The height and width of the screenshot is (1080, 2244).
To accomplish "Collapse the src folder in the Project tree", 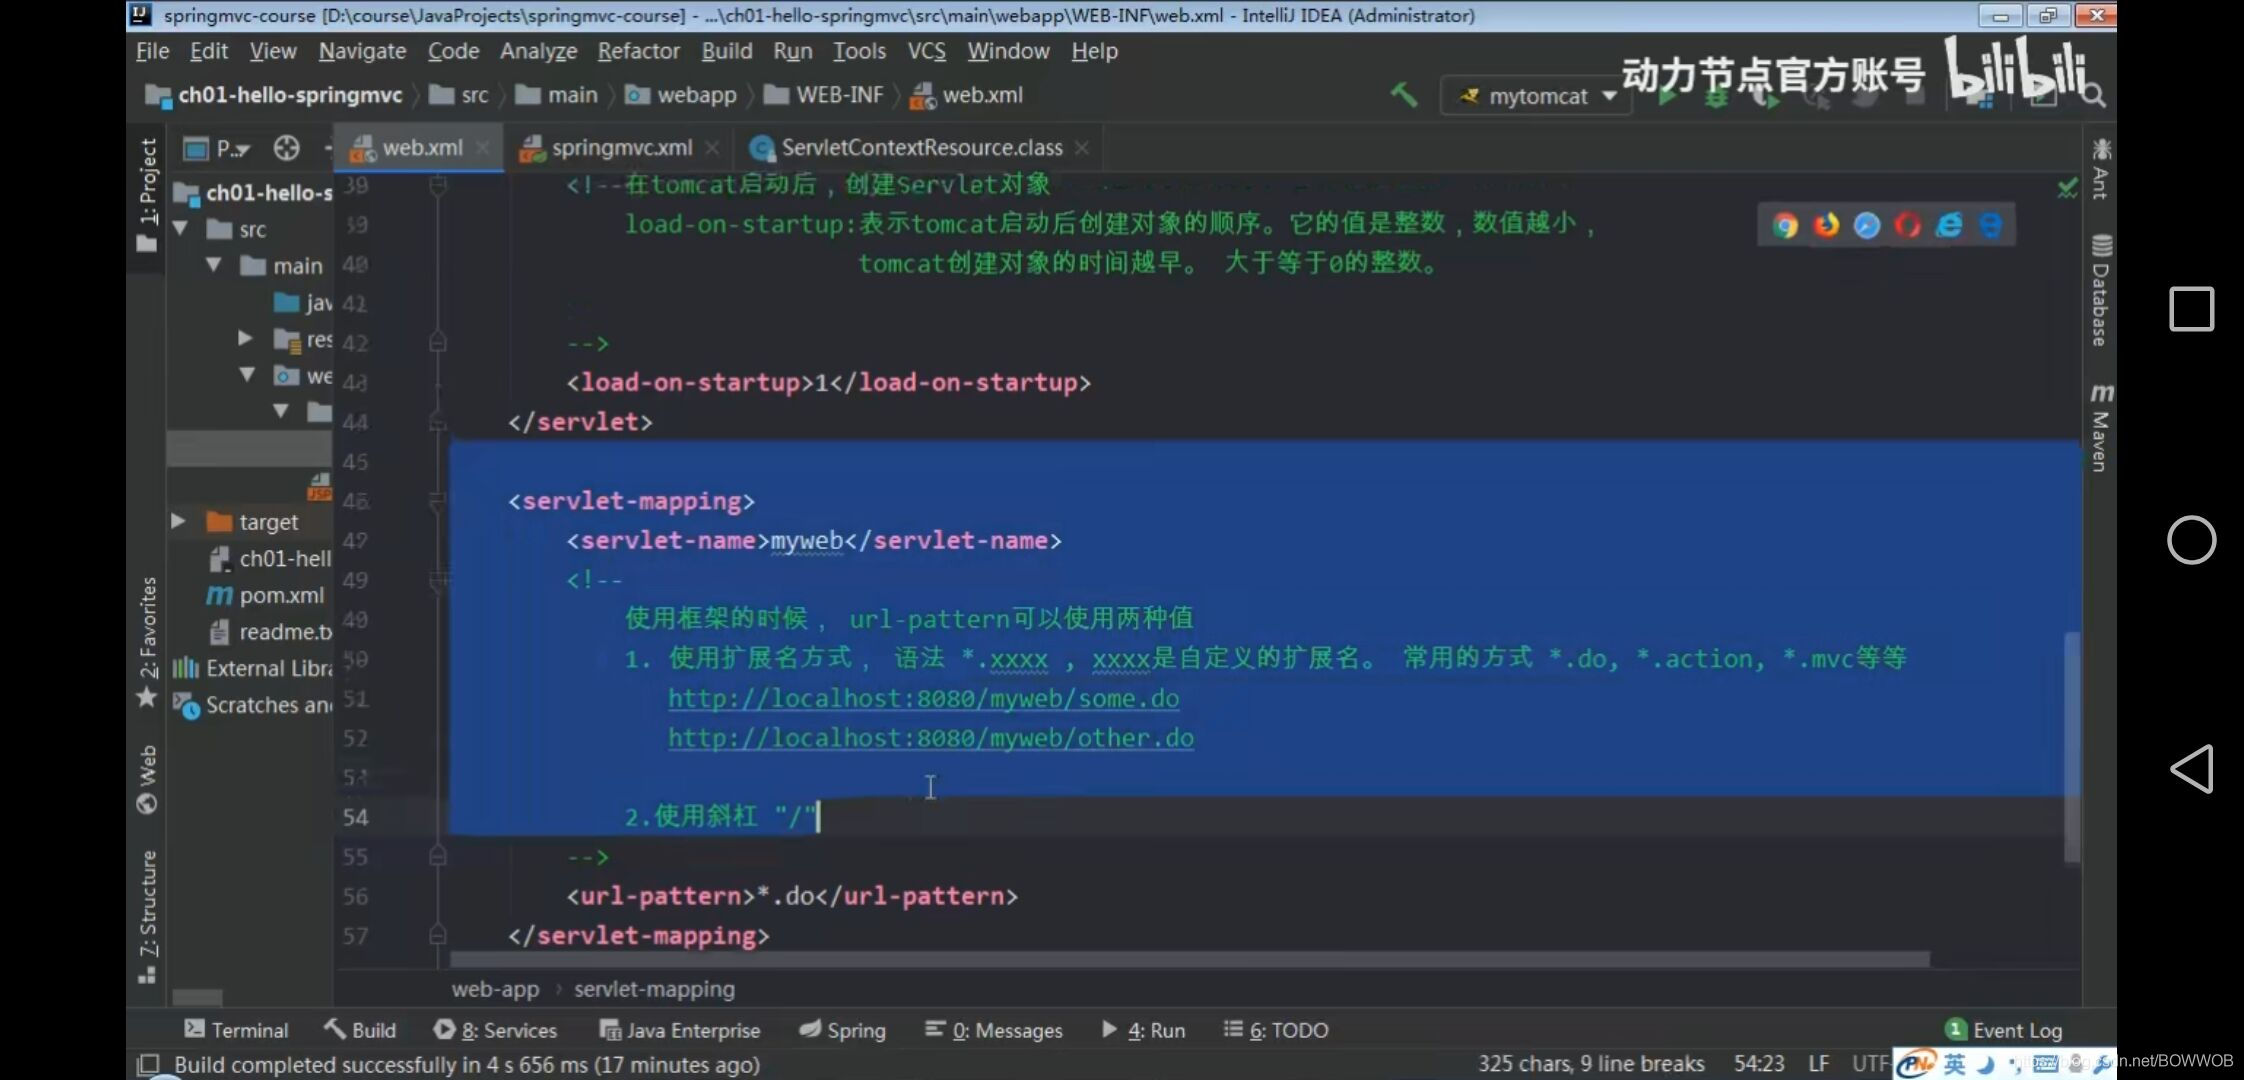I will pos(181,229).
